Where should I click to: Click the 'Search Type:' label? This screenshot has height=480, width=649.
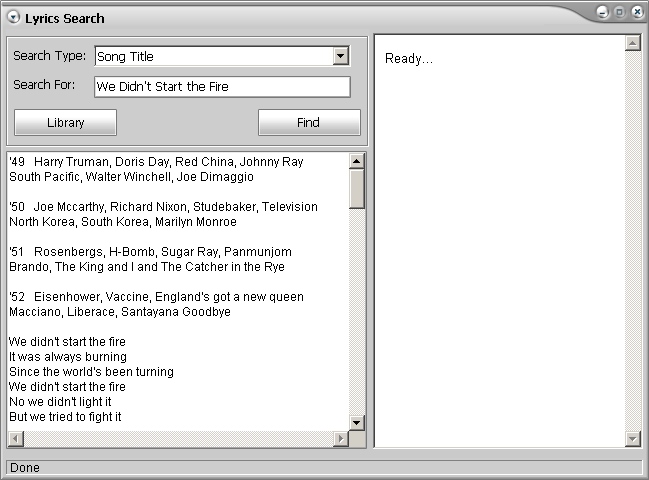49,55
